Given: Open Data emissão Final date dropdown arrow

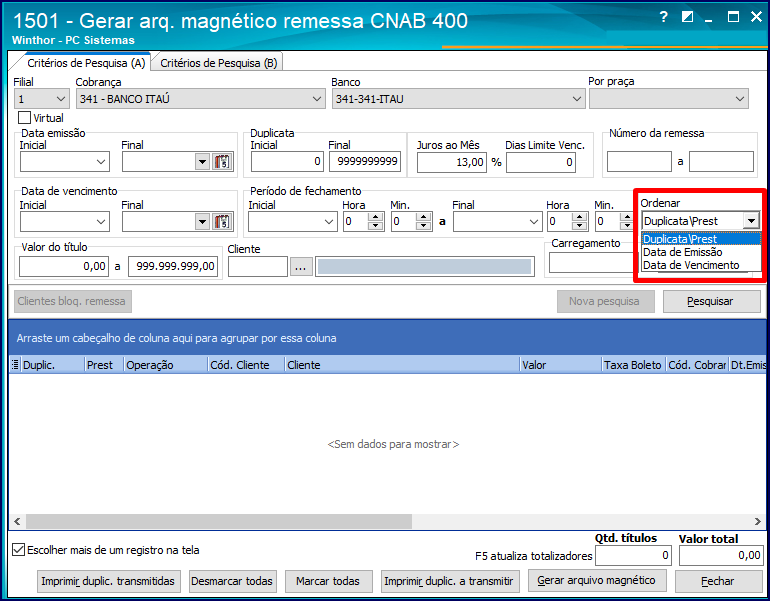Looking at the screenshot, I should (x=202, y=162).
